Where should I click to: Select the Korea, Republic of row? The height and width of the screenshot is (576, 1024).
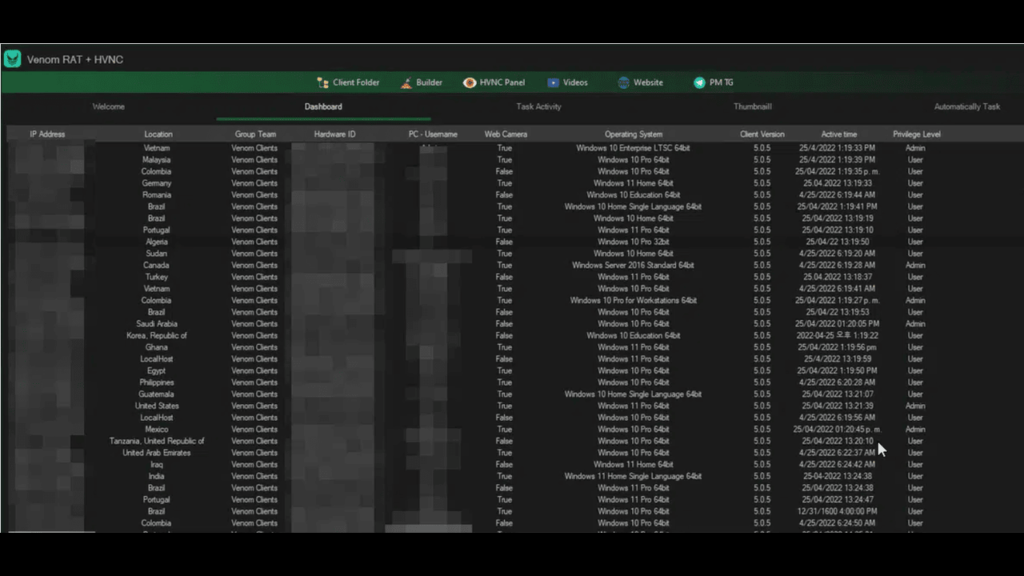pos(156,336)
